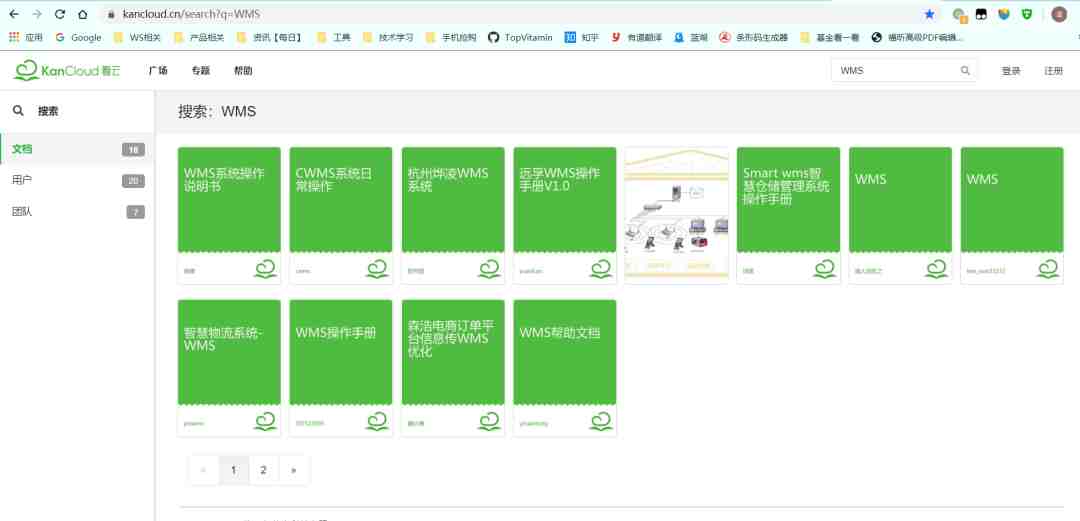
Task: Expand the 产品相关 bookmark folder
Action: [x=199, y=37]
